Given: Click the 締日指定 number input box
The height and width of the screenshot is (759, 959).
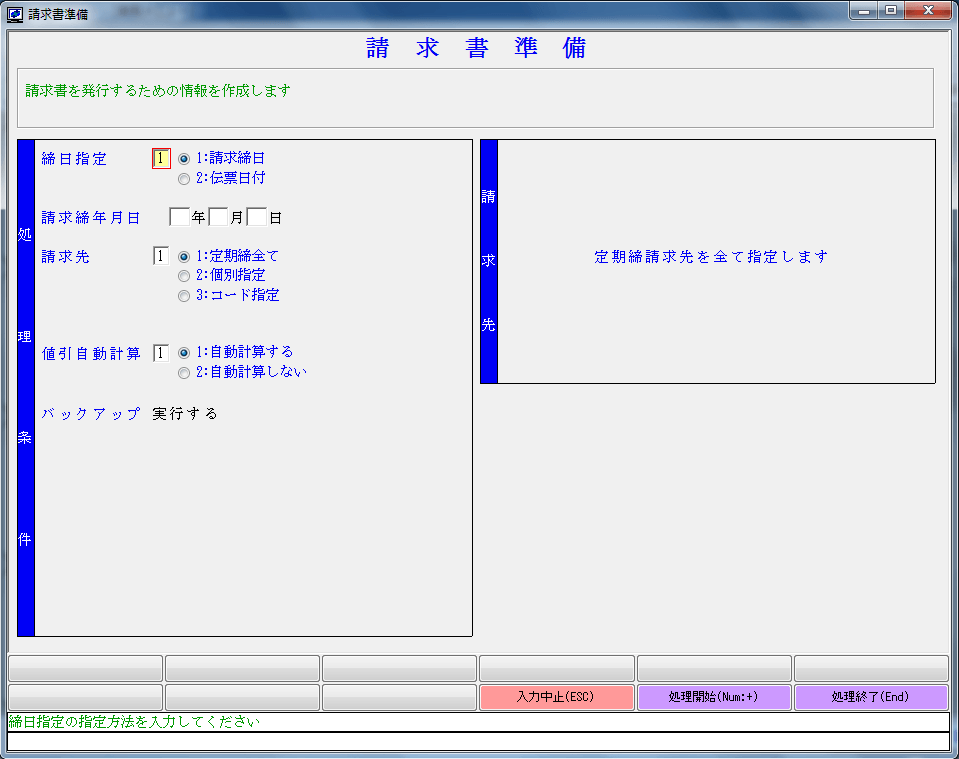Looking at the screenshot, I should pyautogui.click(x=161, y=158).
